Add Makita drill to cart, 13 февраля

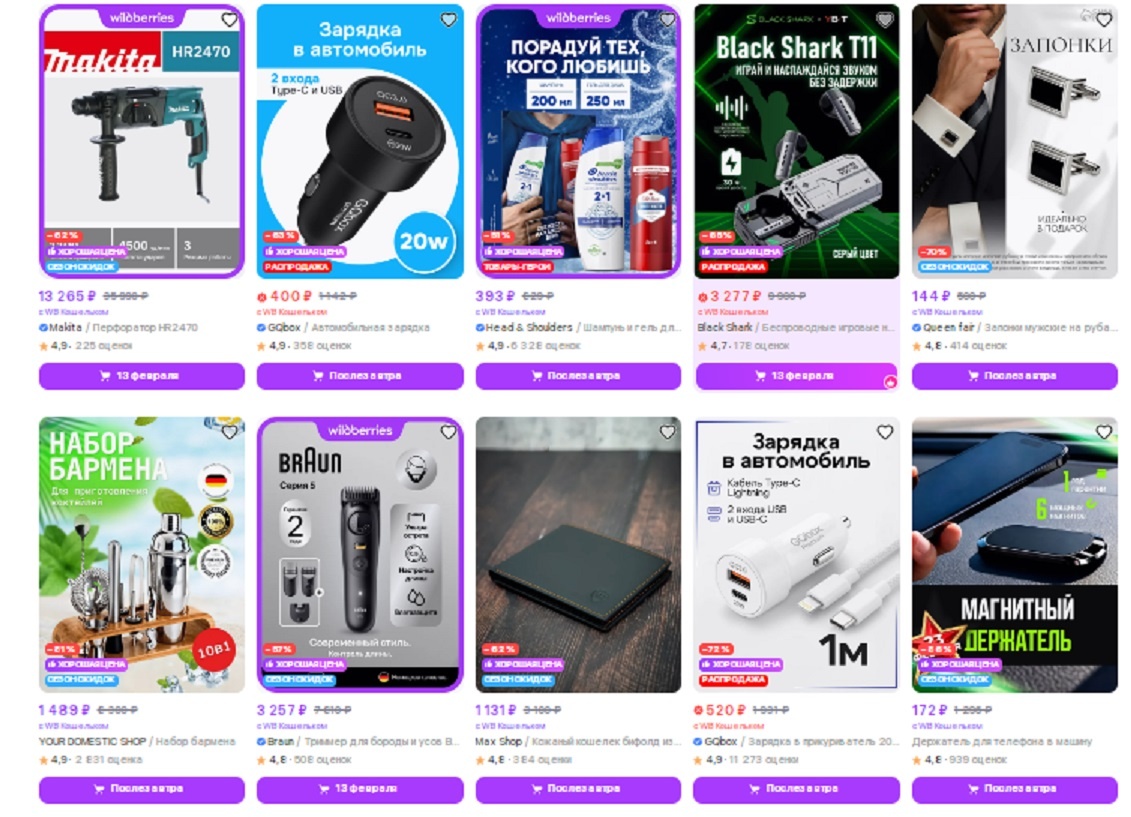pyautogui.click(x=142, y=376)
